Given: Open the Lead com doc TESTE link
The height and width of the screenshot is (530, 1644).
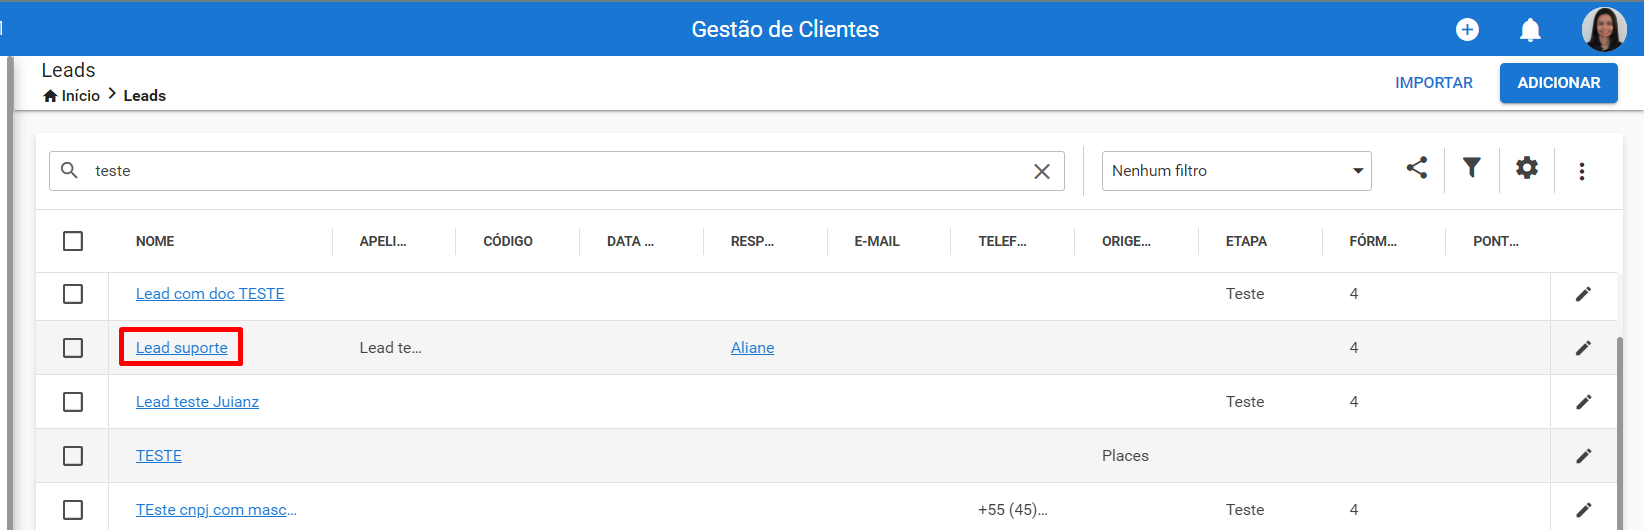Looking at the screenshot, I should click(x=210, y=294).
